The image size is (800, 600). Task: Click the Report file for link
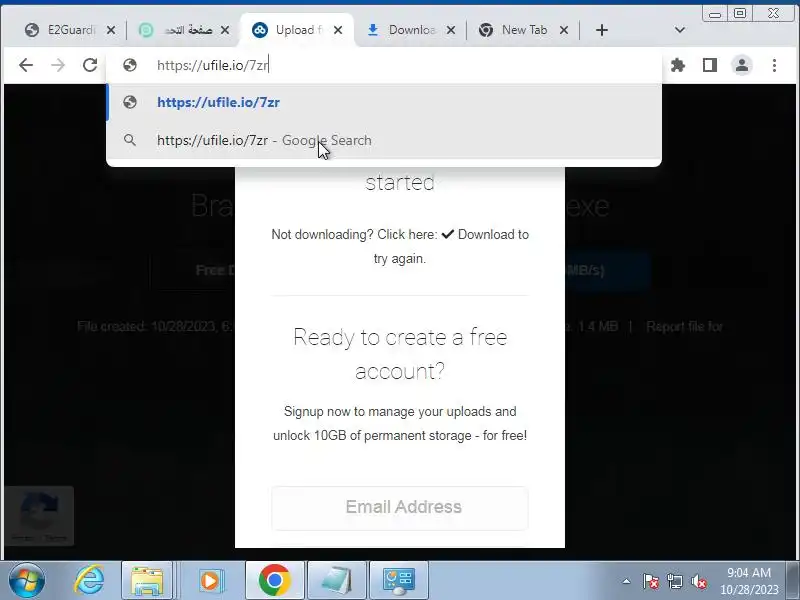pyautogui.click(x=684, y=327)
